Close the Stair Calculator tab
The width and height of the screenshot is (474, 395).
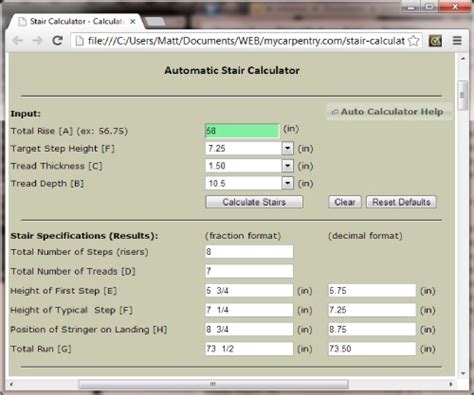(x=133, y=22)
